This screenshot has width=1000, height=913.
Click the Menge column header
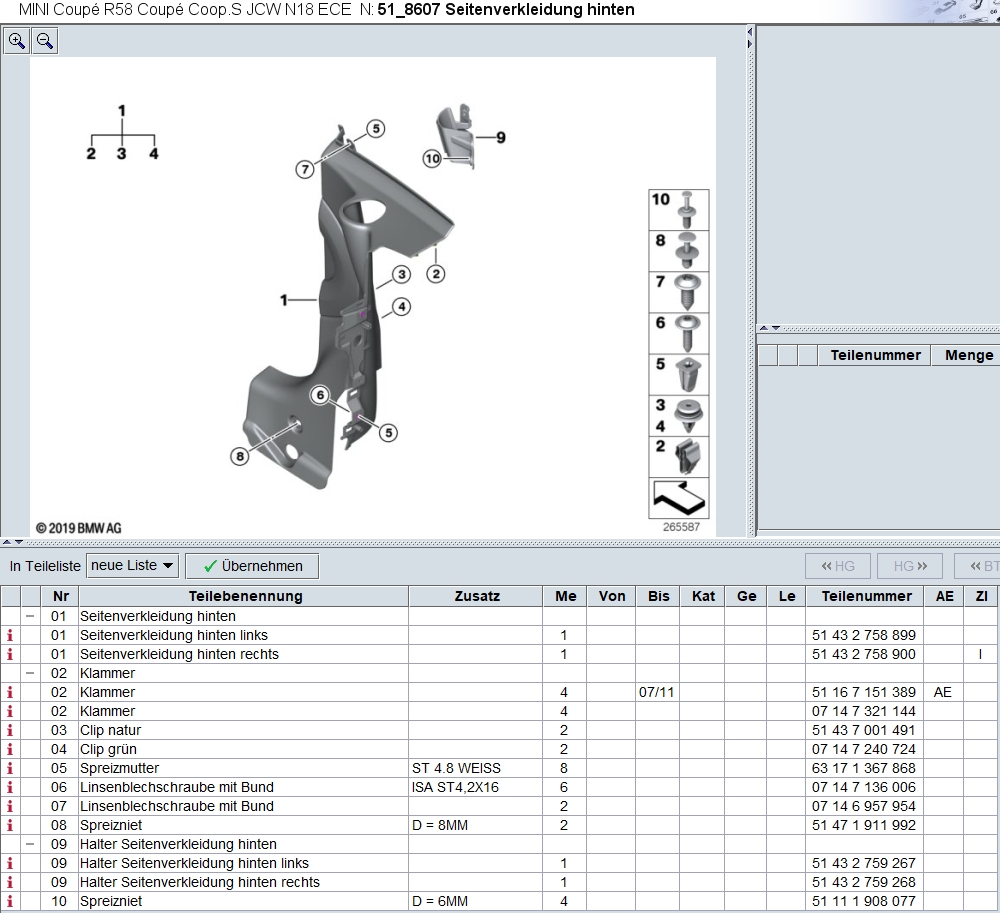click(967, 355)
